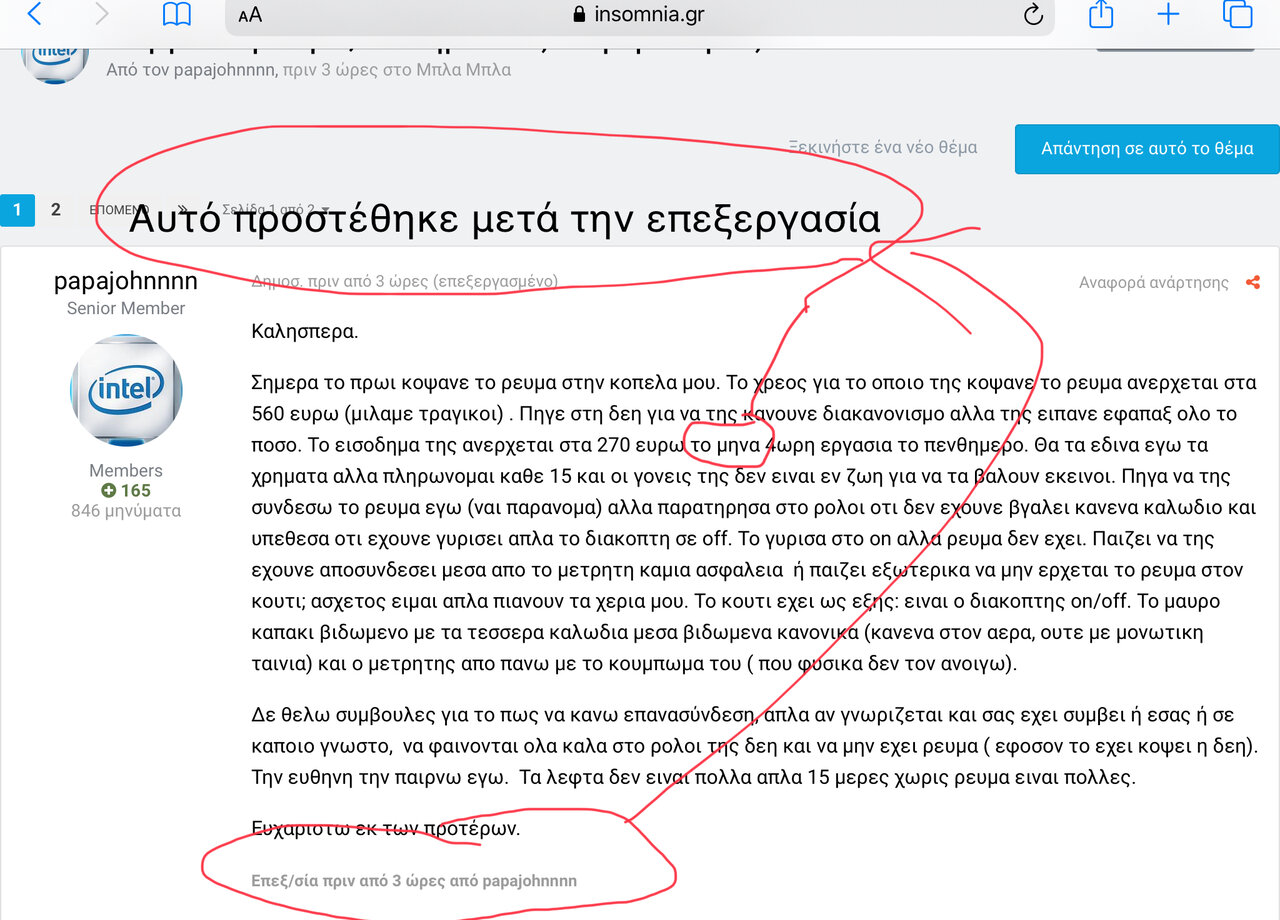
Task: Open the Safari bookmarks book icon
Action: click(x=177, y=15)
